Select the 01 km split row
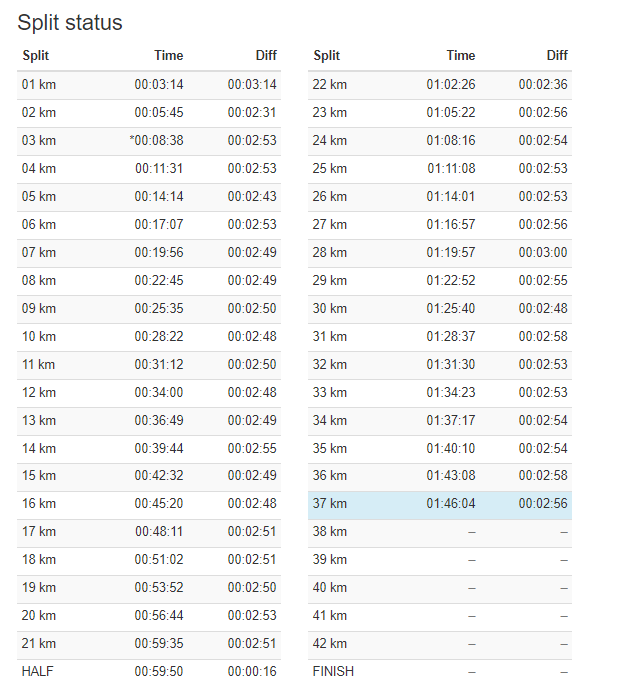The image size is (624, 689). (x=148, y=84)
